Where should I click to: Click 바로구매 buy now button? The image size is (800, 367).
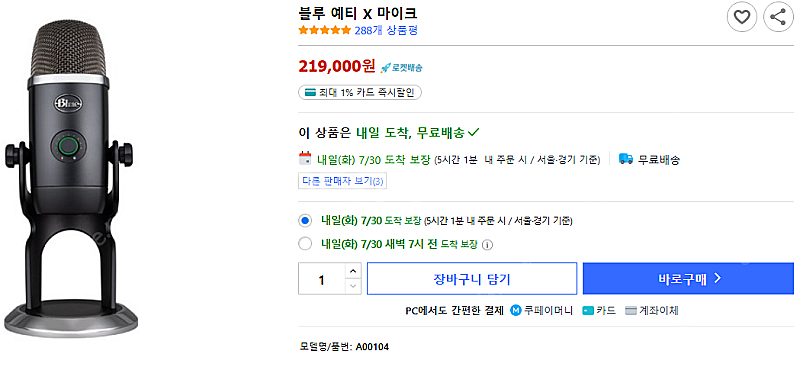coord(688,279)
